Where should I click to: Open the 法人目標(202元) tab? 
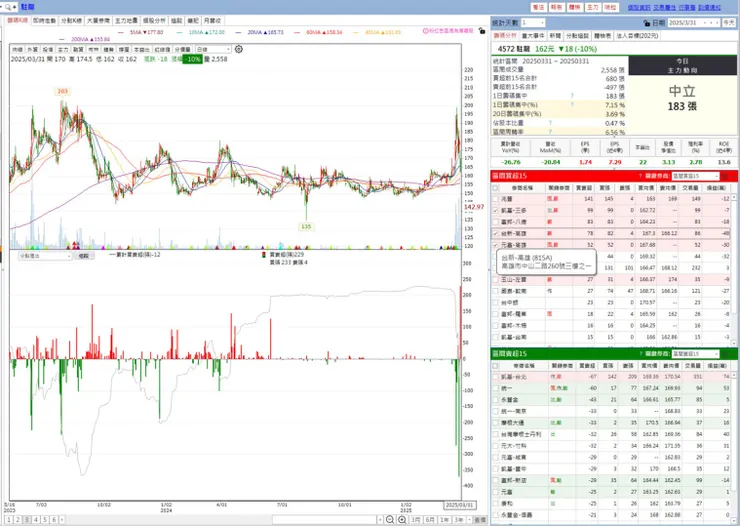(637, 36)
